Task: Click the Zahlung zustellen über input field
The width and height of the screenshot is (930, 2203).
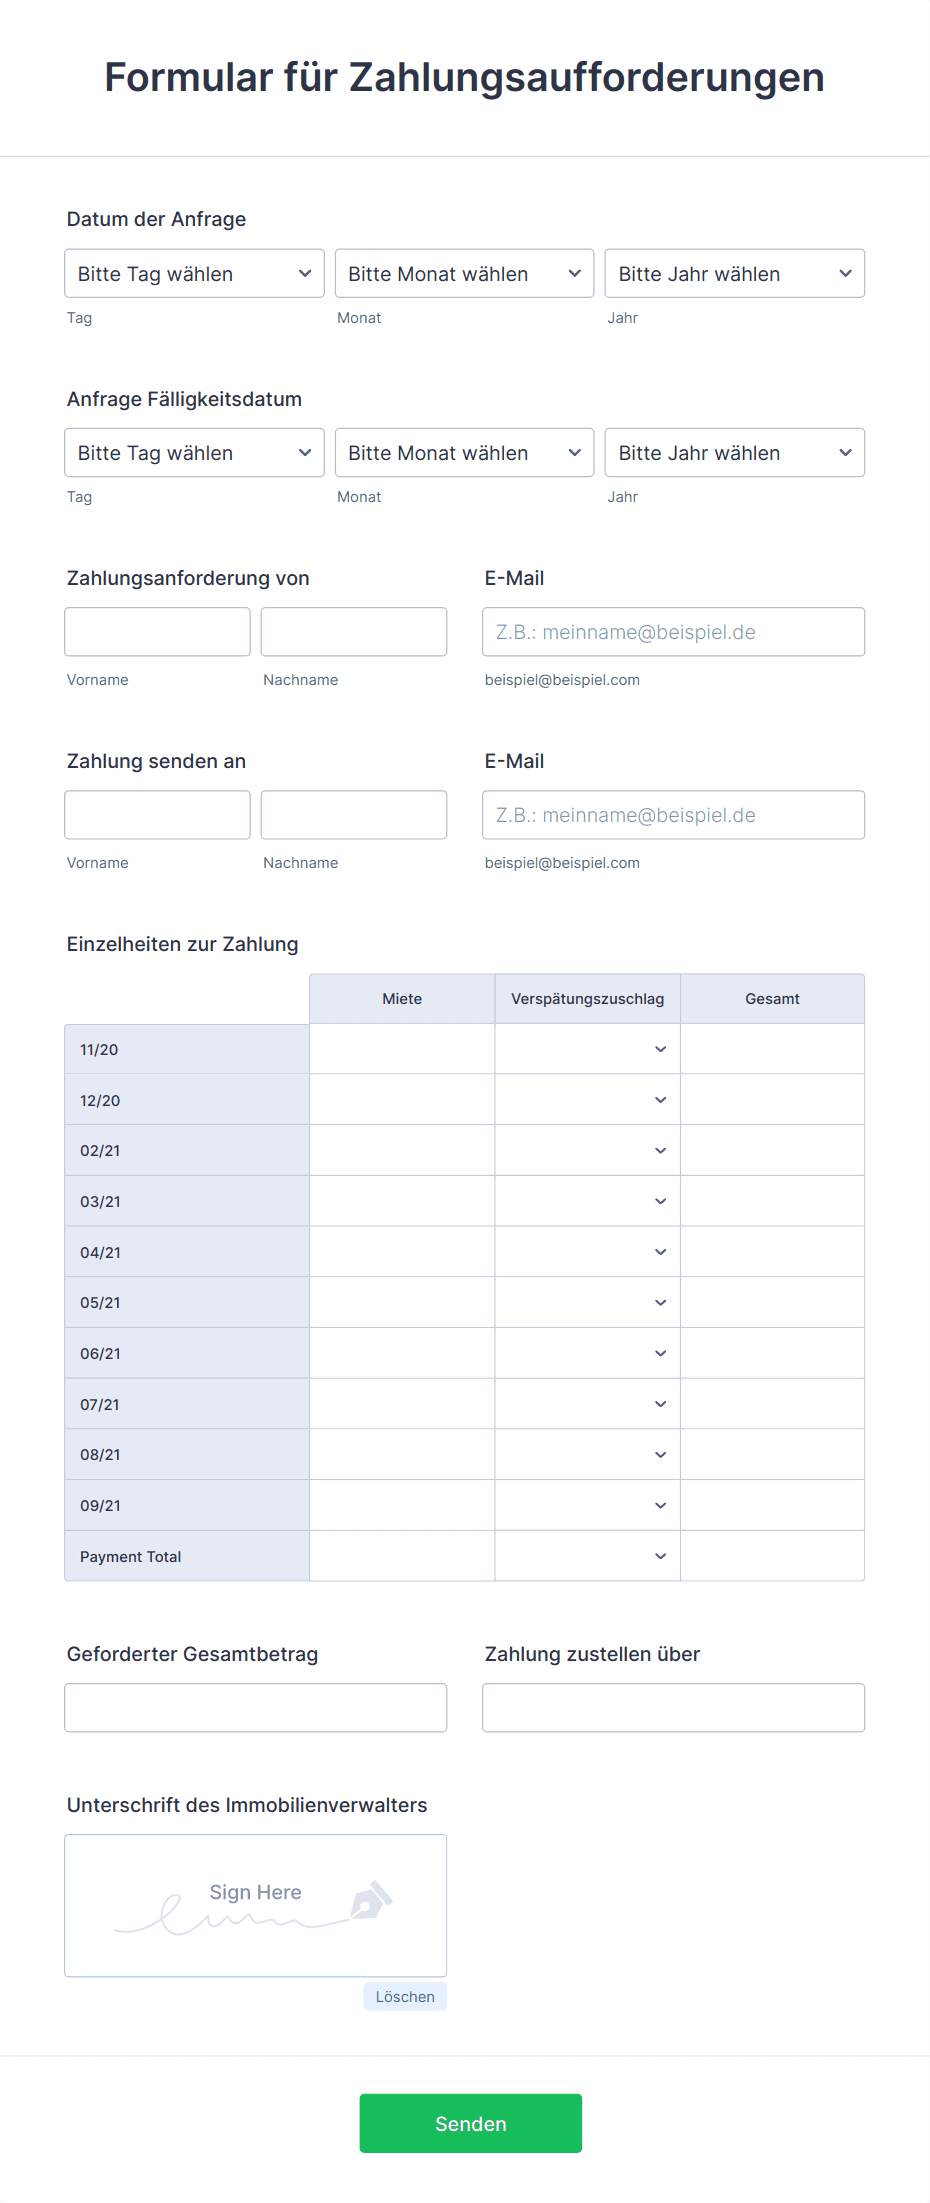Action: coord(672,1707)
